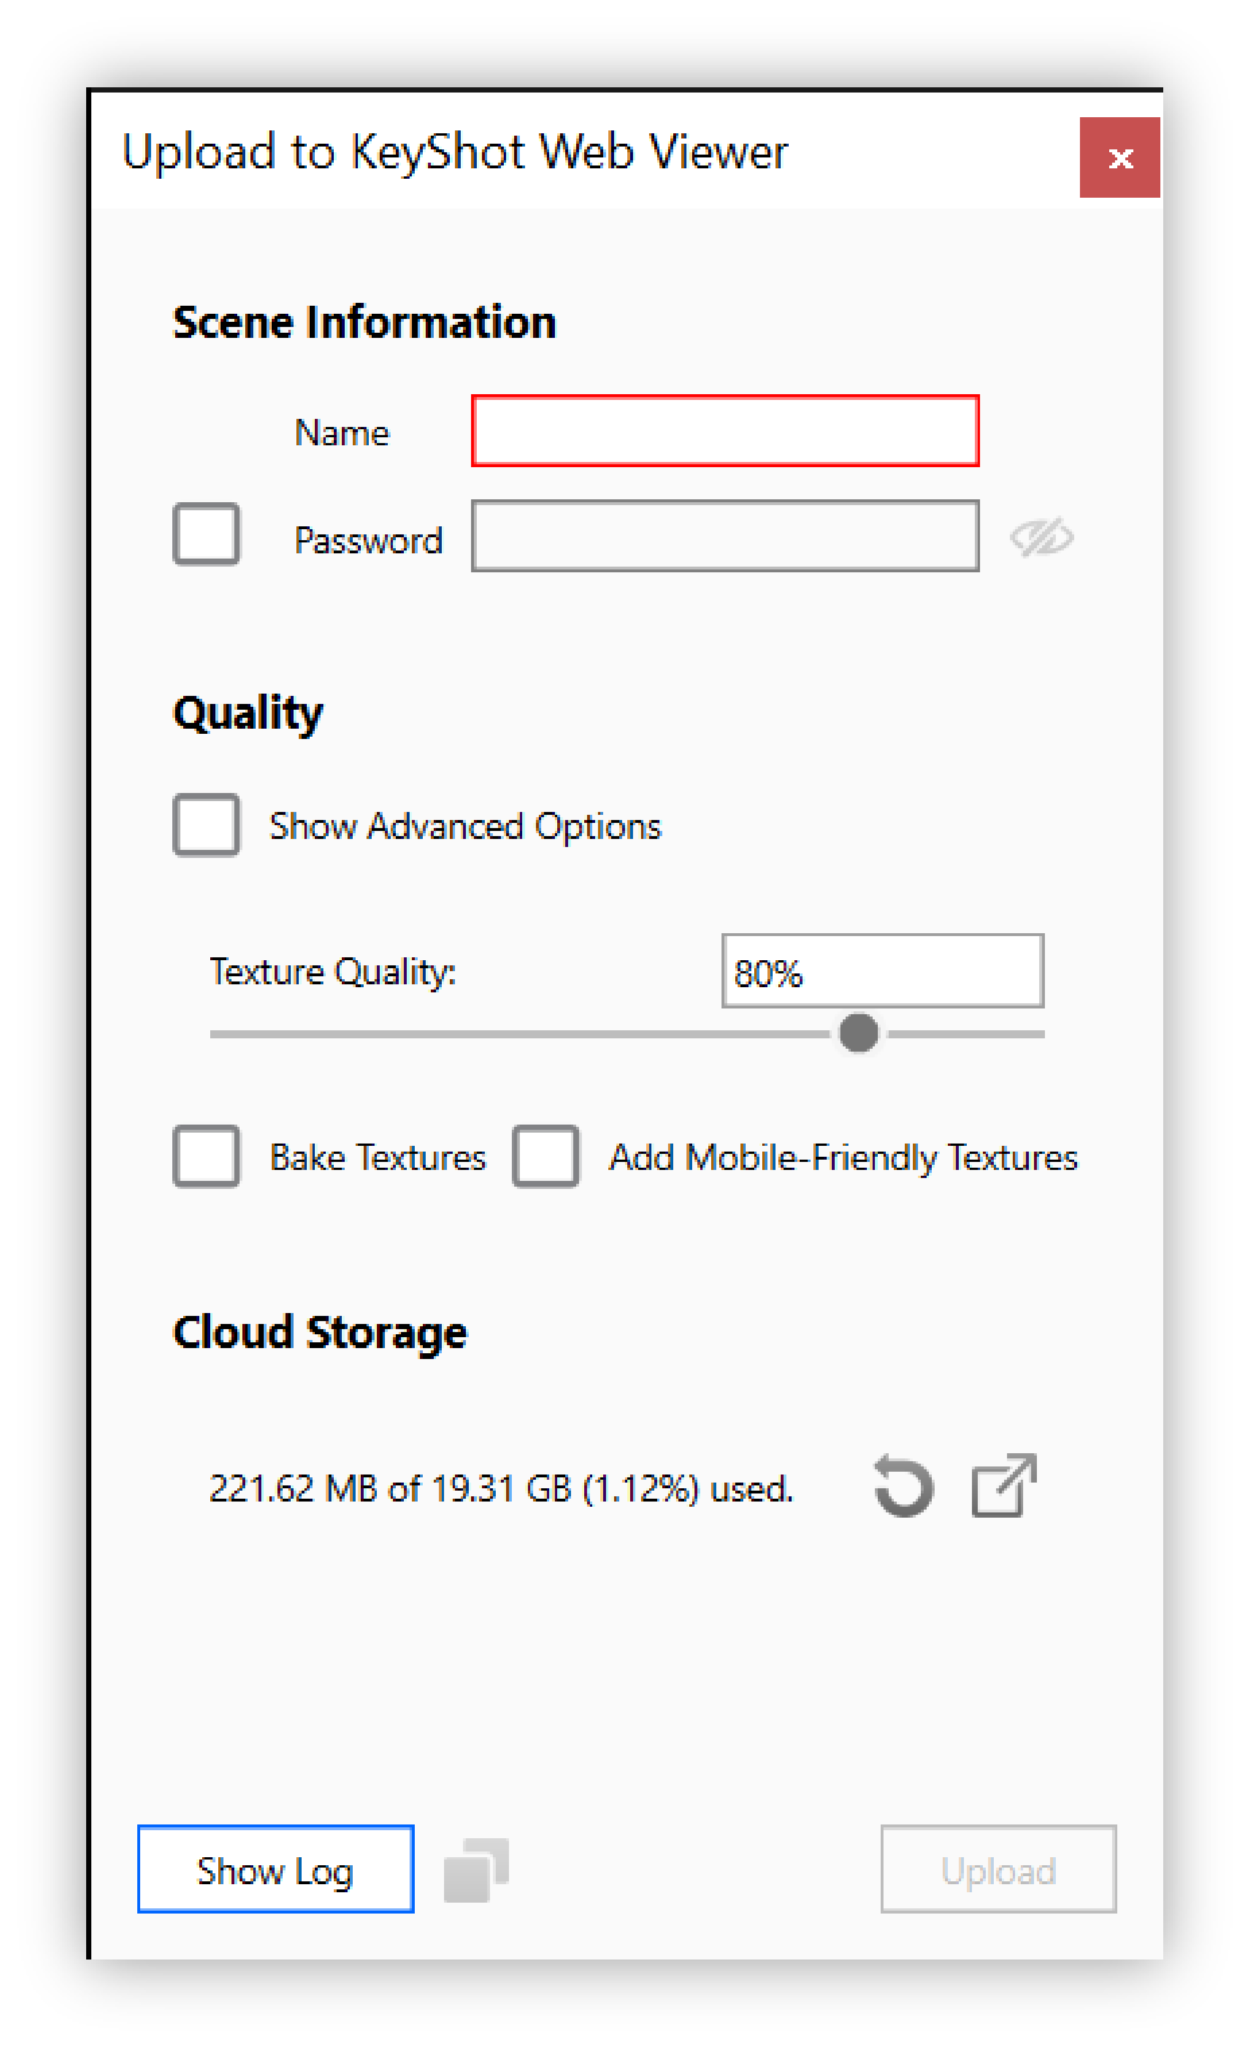Check the Show Advanced Options checkbox
The height and width of the screenshot is (2048, 1250).
pyautogui.click(x=206, y=825)
